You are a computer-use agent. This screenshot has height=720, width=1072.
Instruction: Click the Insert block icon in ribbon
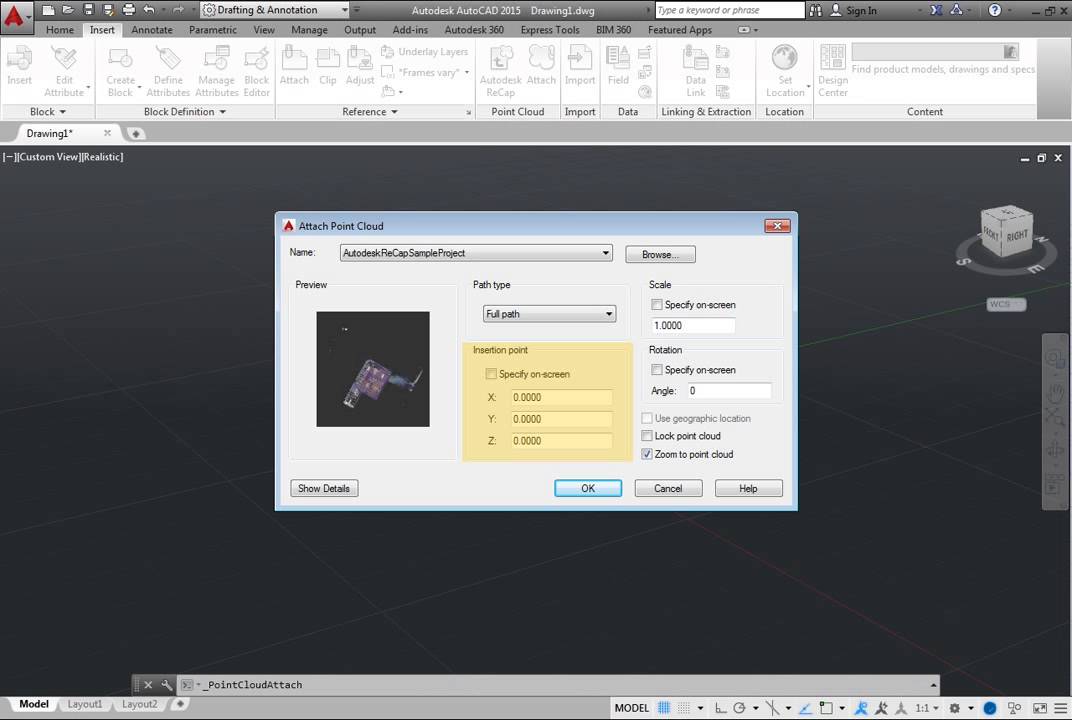19,59
